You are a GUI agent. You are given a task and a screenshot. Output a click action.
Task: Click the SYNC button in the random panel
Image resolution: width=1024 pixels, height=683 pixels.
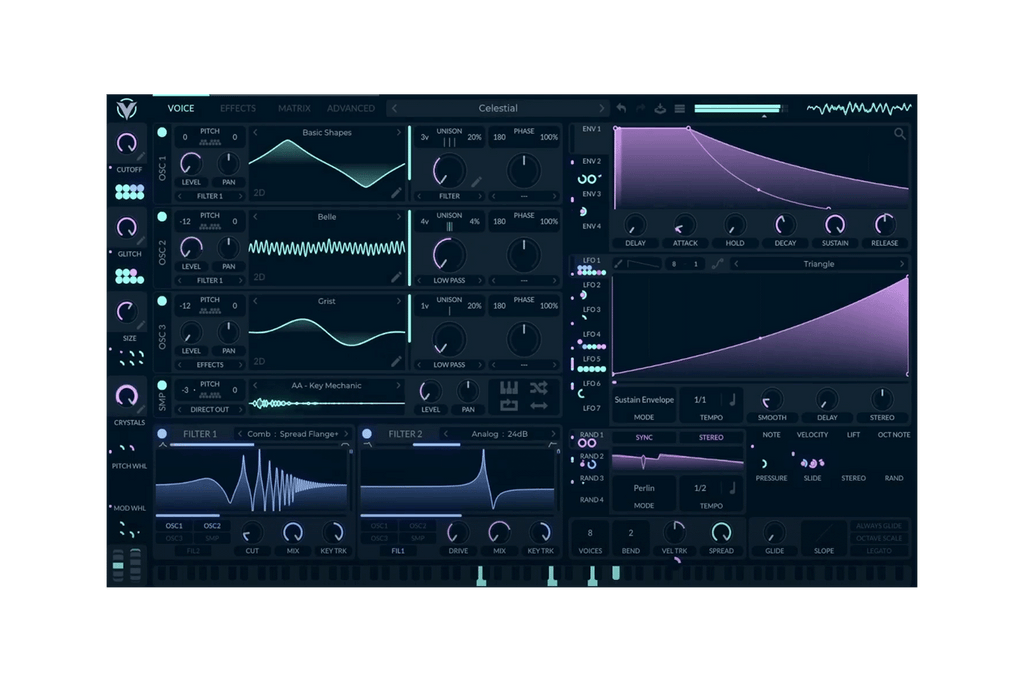pos(644,438)
